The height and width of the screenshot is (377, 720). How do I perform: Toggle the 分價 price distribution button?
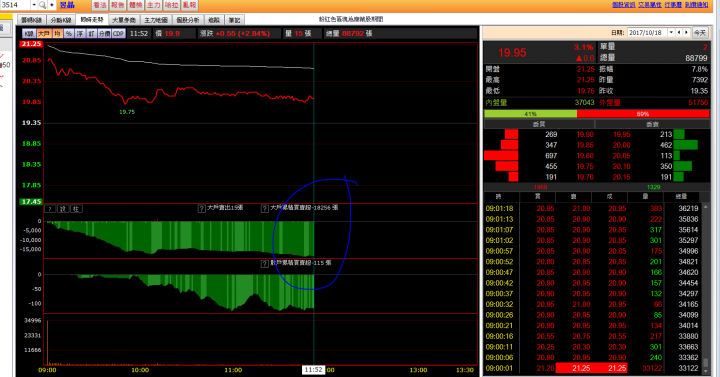point(104,34)
